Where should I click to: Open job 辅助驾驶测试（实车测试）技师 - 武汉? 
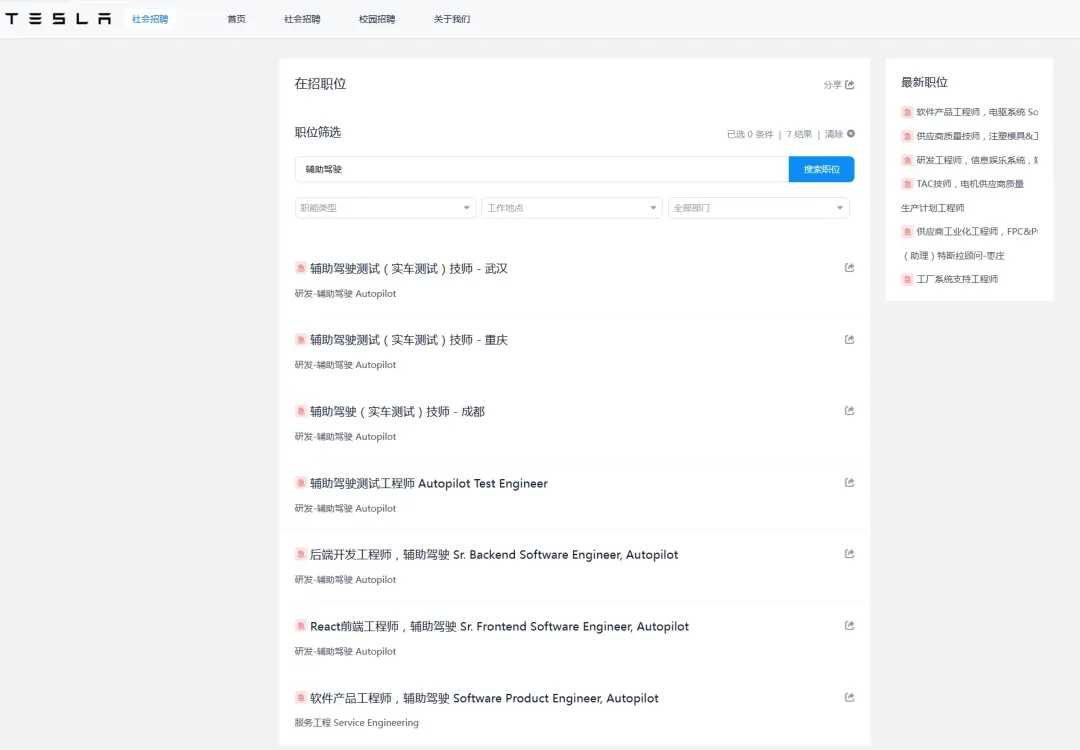[408, 269]
